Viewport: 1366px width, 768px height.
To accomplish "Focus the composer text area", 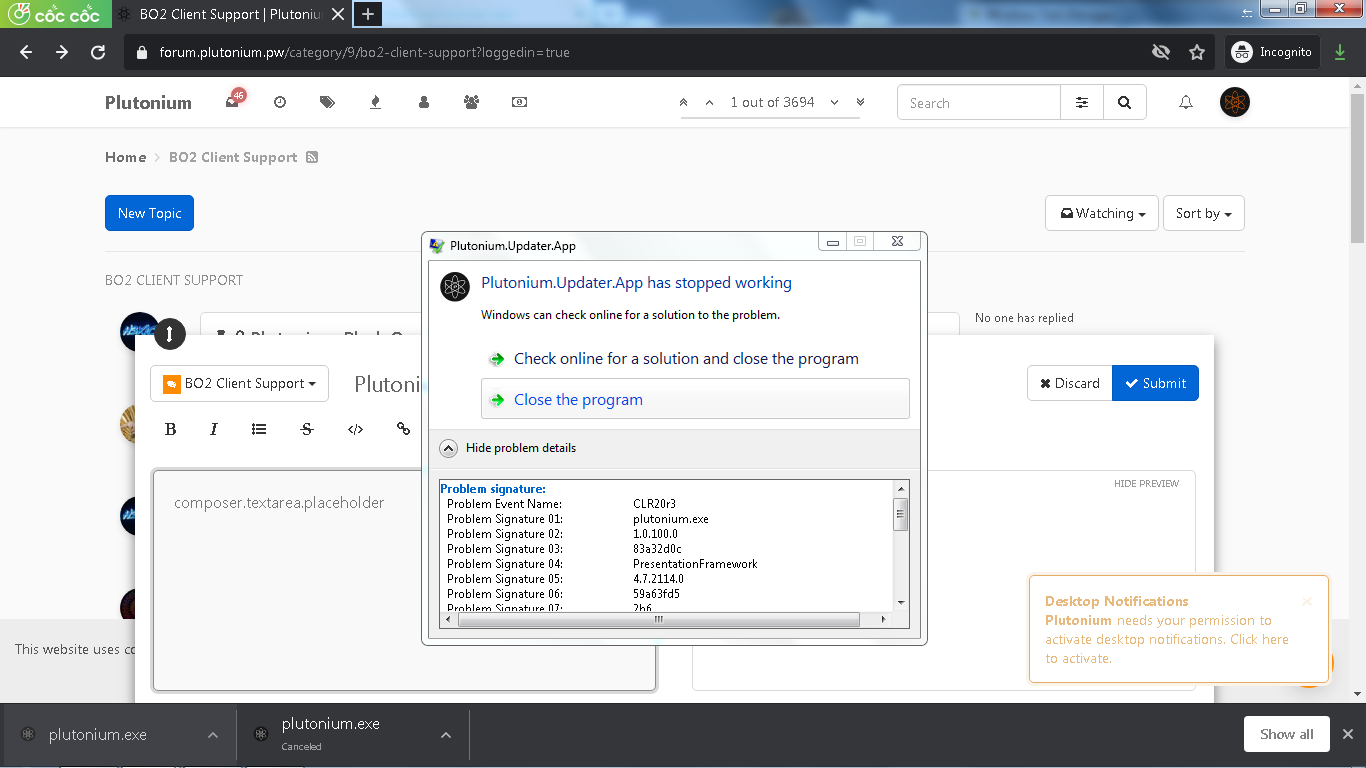I will coord(404,580).
